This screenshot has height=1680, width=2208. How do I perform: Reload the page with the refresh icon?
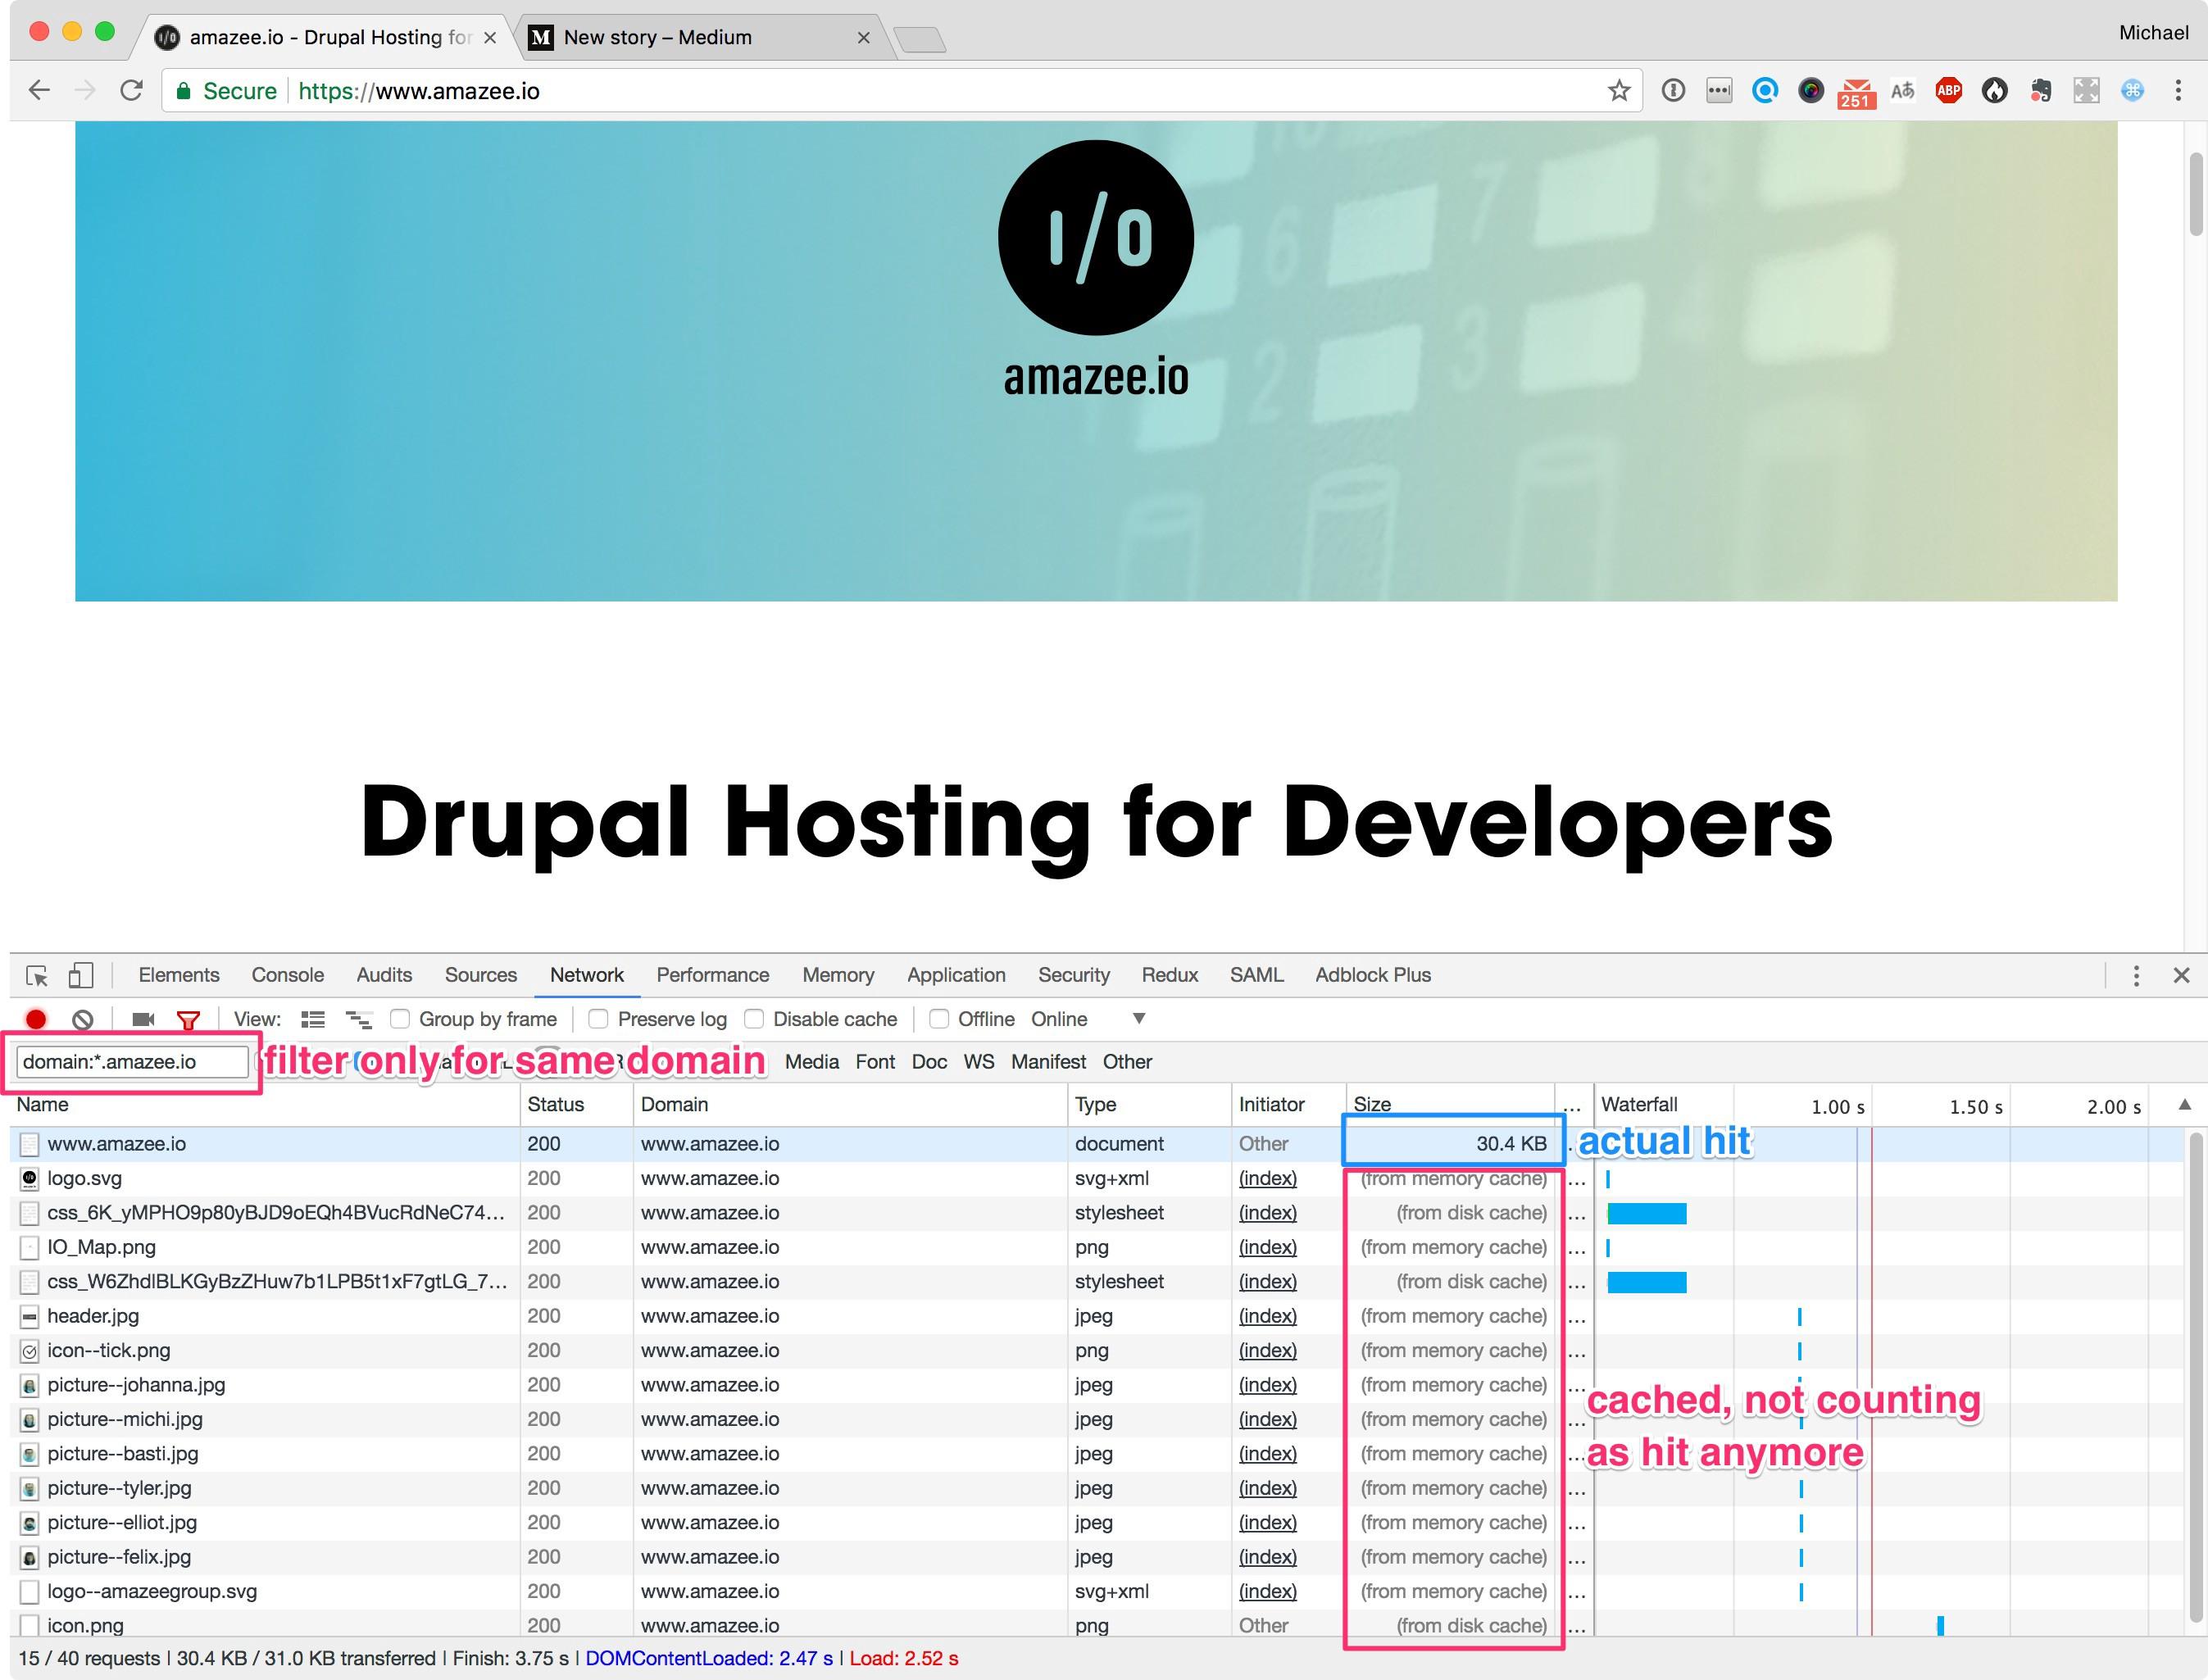pyautogui.click(x=131, y=91)
